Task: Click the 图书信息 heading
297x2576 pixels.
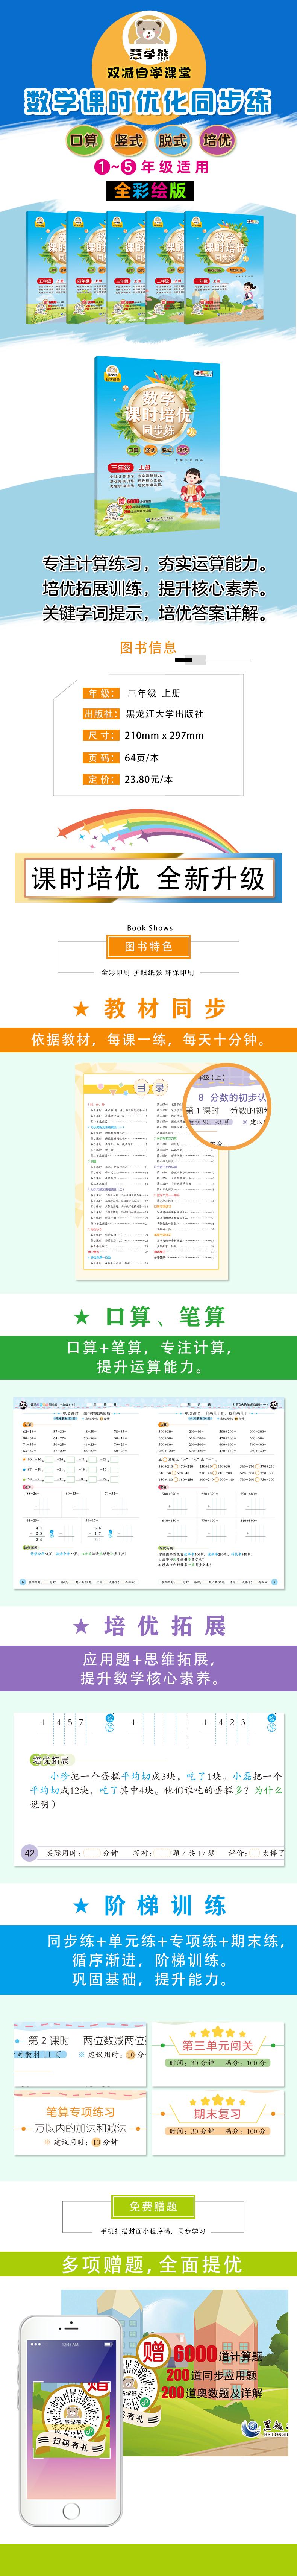Action: point(148,647)
